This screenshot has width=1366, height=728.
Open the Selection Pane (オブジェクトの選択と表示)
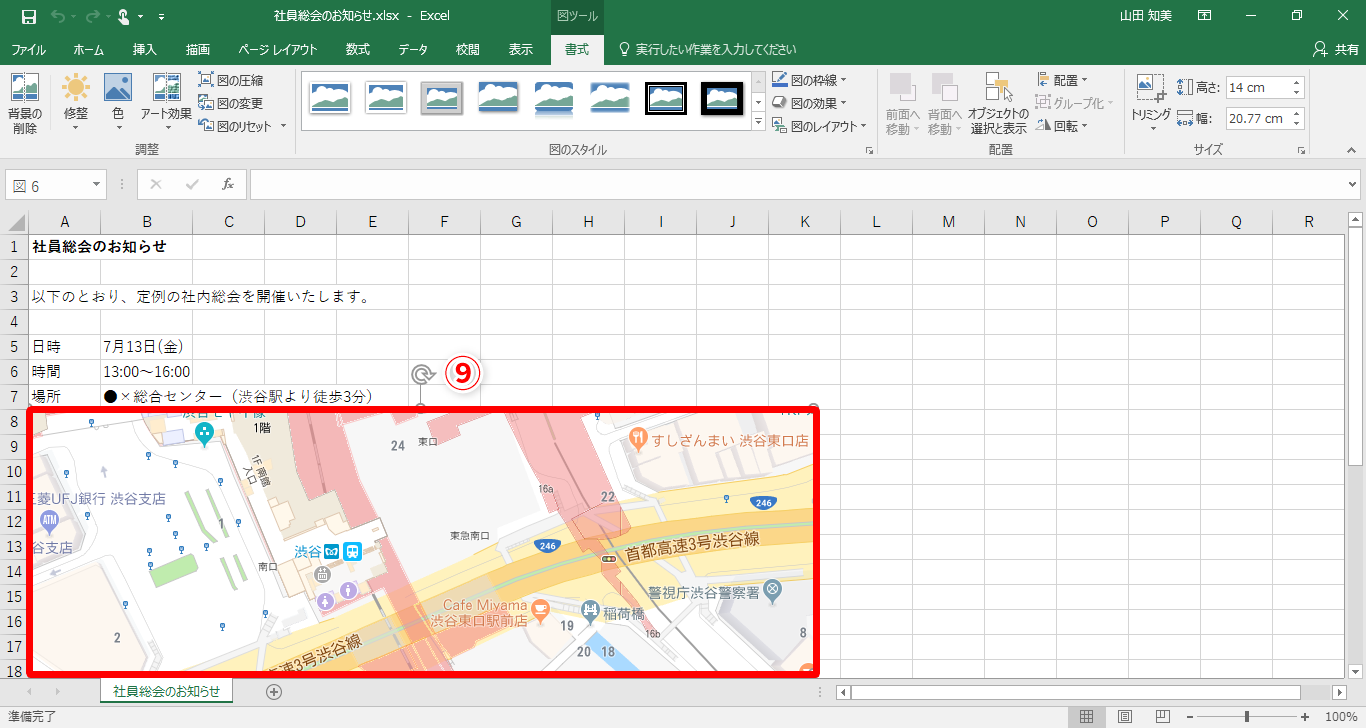(x=996, y=100)
